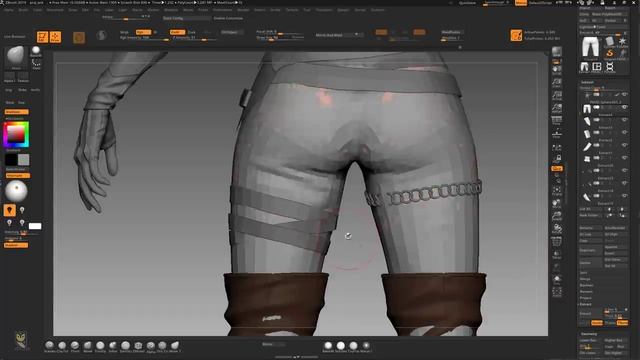640x360 pixels.
Task: Pick a hue in the color picker square
Action: [x=16, y=134]
